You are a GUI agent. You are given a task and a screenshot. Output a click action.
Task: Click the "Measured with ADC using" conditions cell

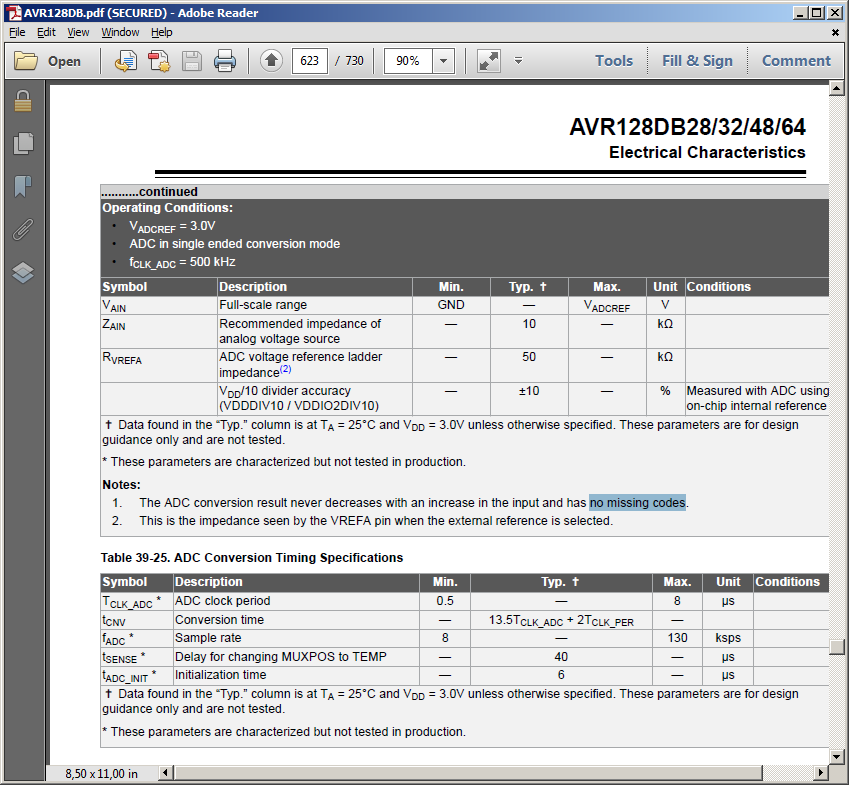(x=757, y=398)
